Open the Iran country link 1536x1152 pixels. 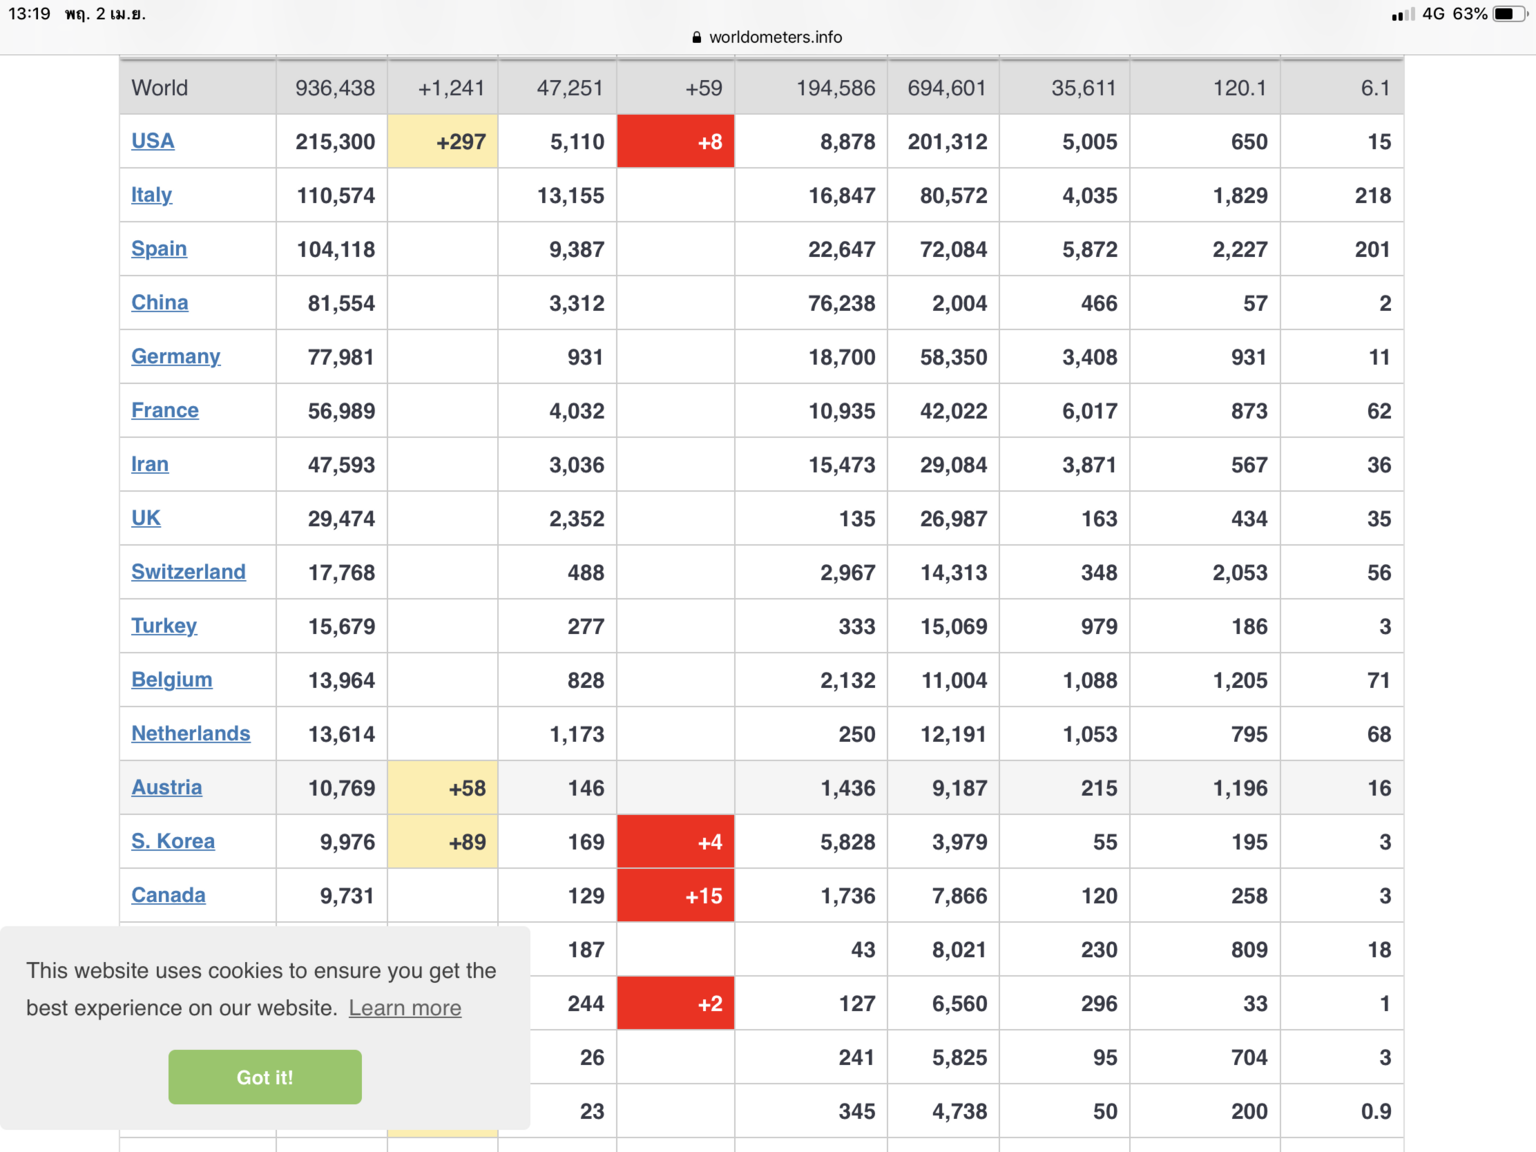(x=150, y=465)
